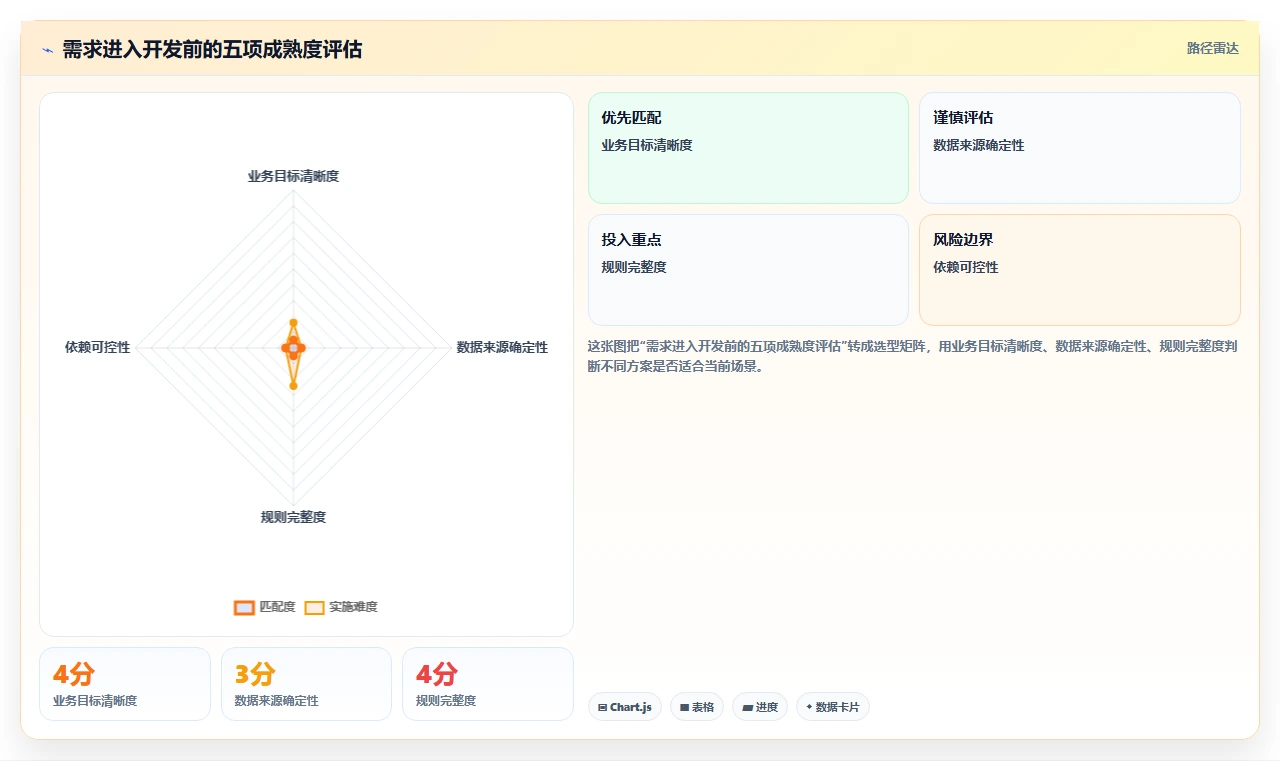This screenshot has width=1280, height=761.
Task: Click the bottom data point on the radar chart
Action: pos(293,385)
